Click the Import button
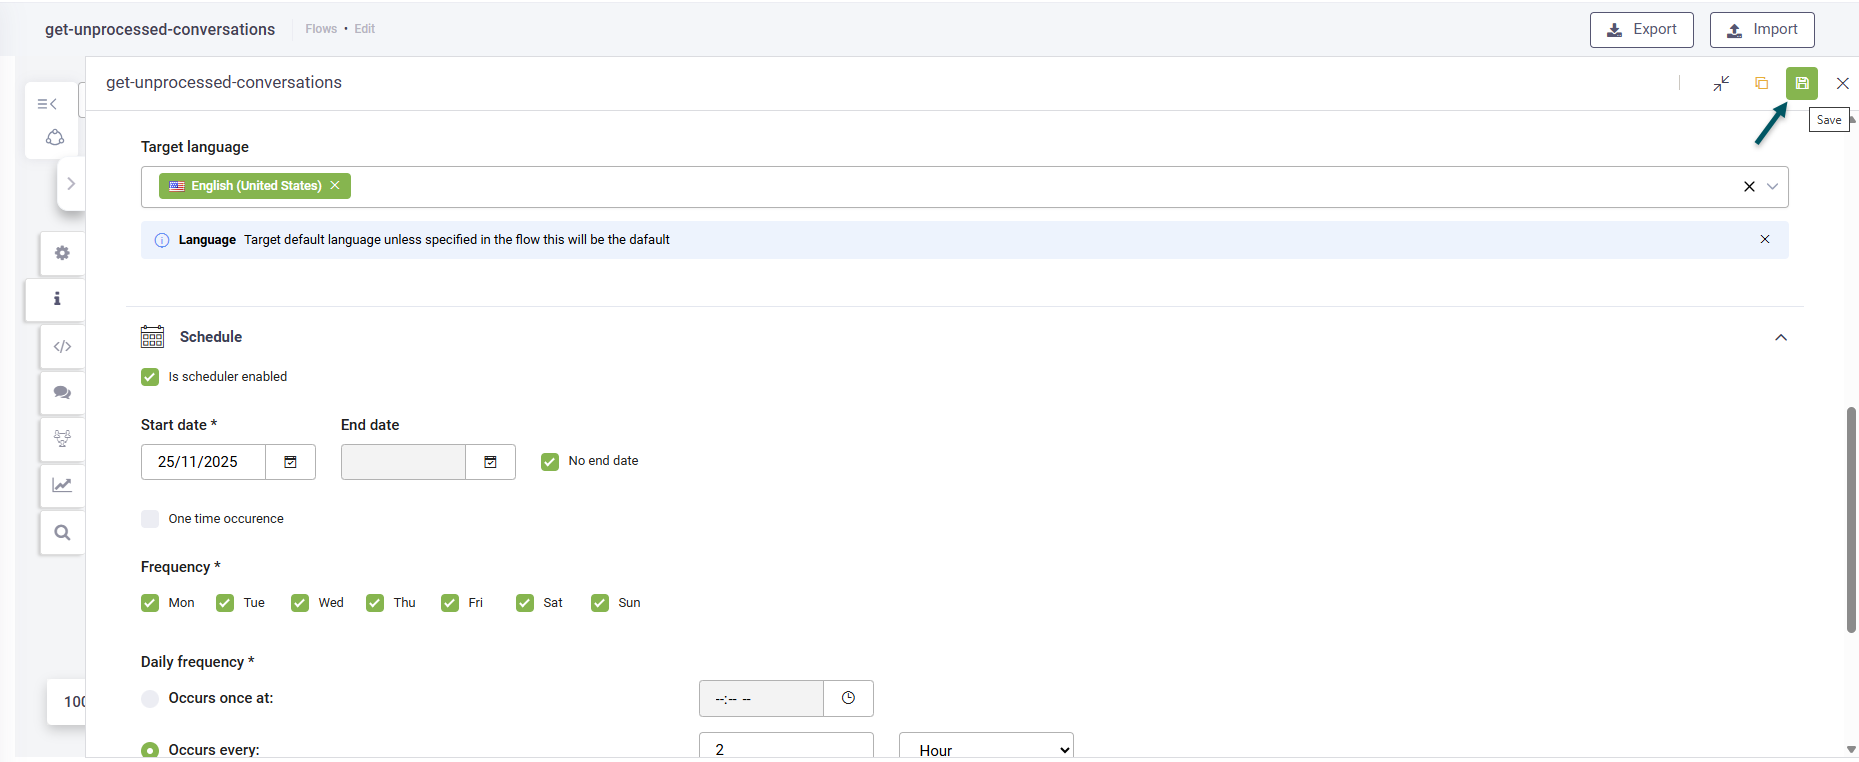 [1762, 30]
